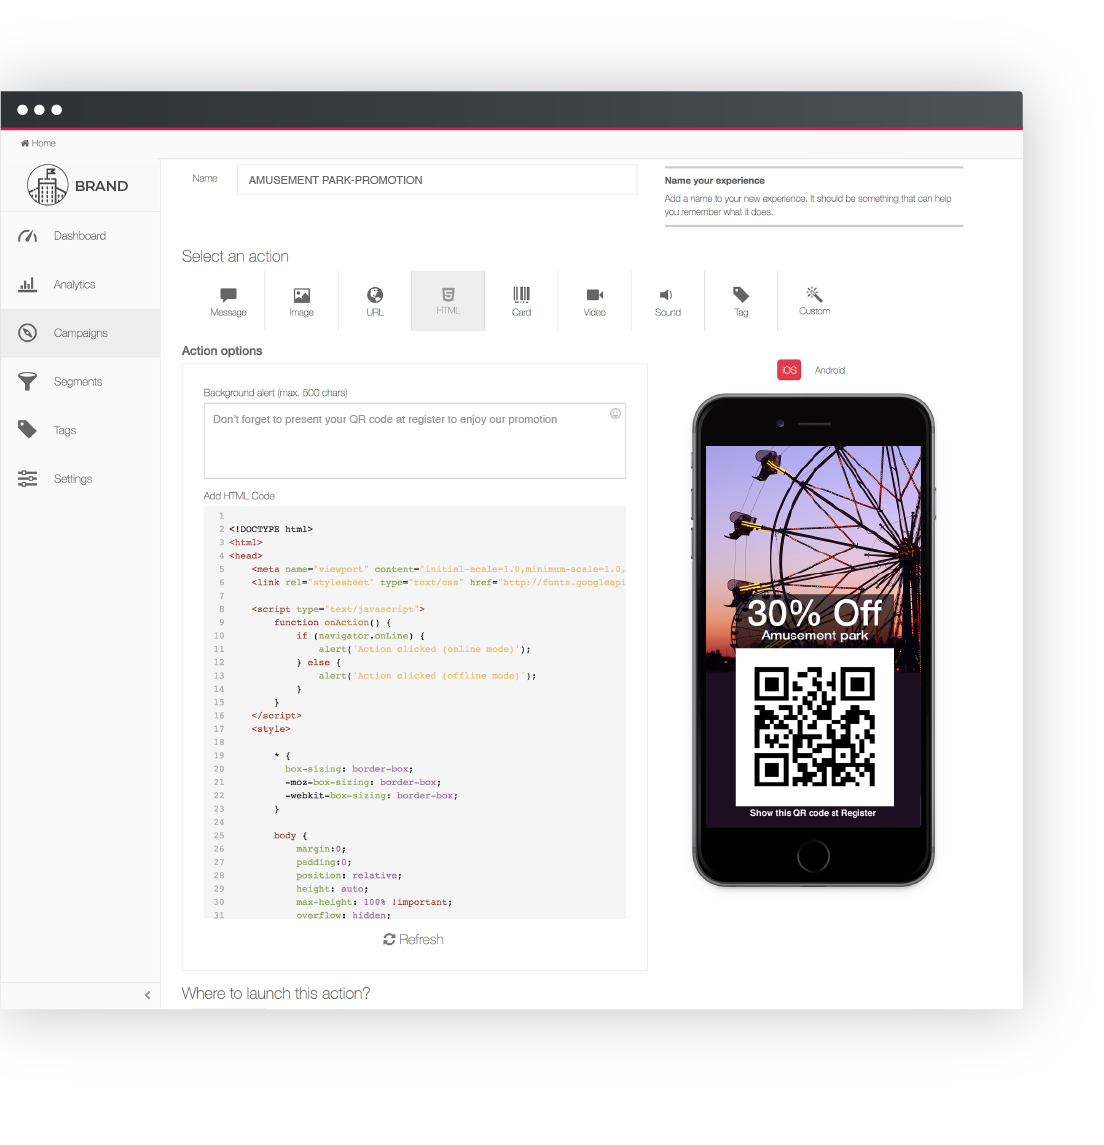Edit the experience Name field

coord(437,180)
